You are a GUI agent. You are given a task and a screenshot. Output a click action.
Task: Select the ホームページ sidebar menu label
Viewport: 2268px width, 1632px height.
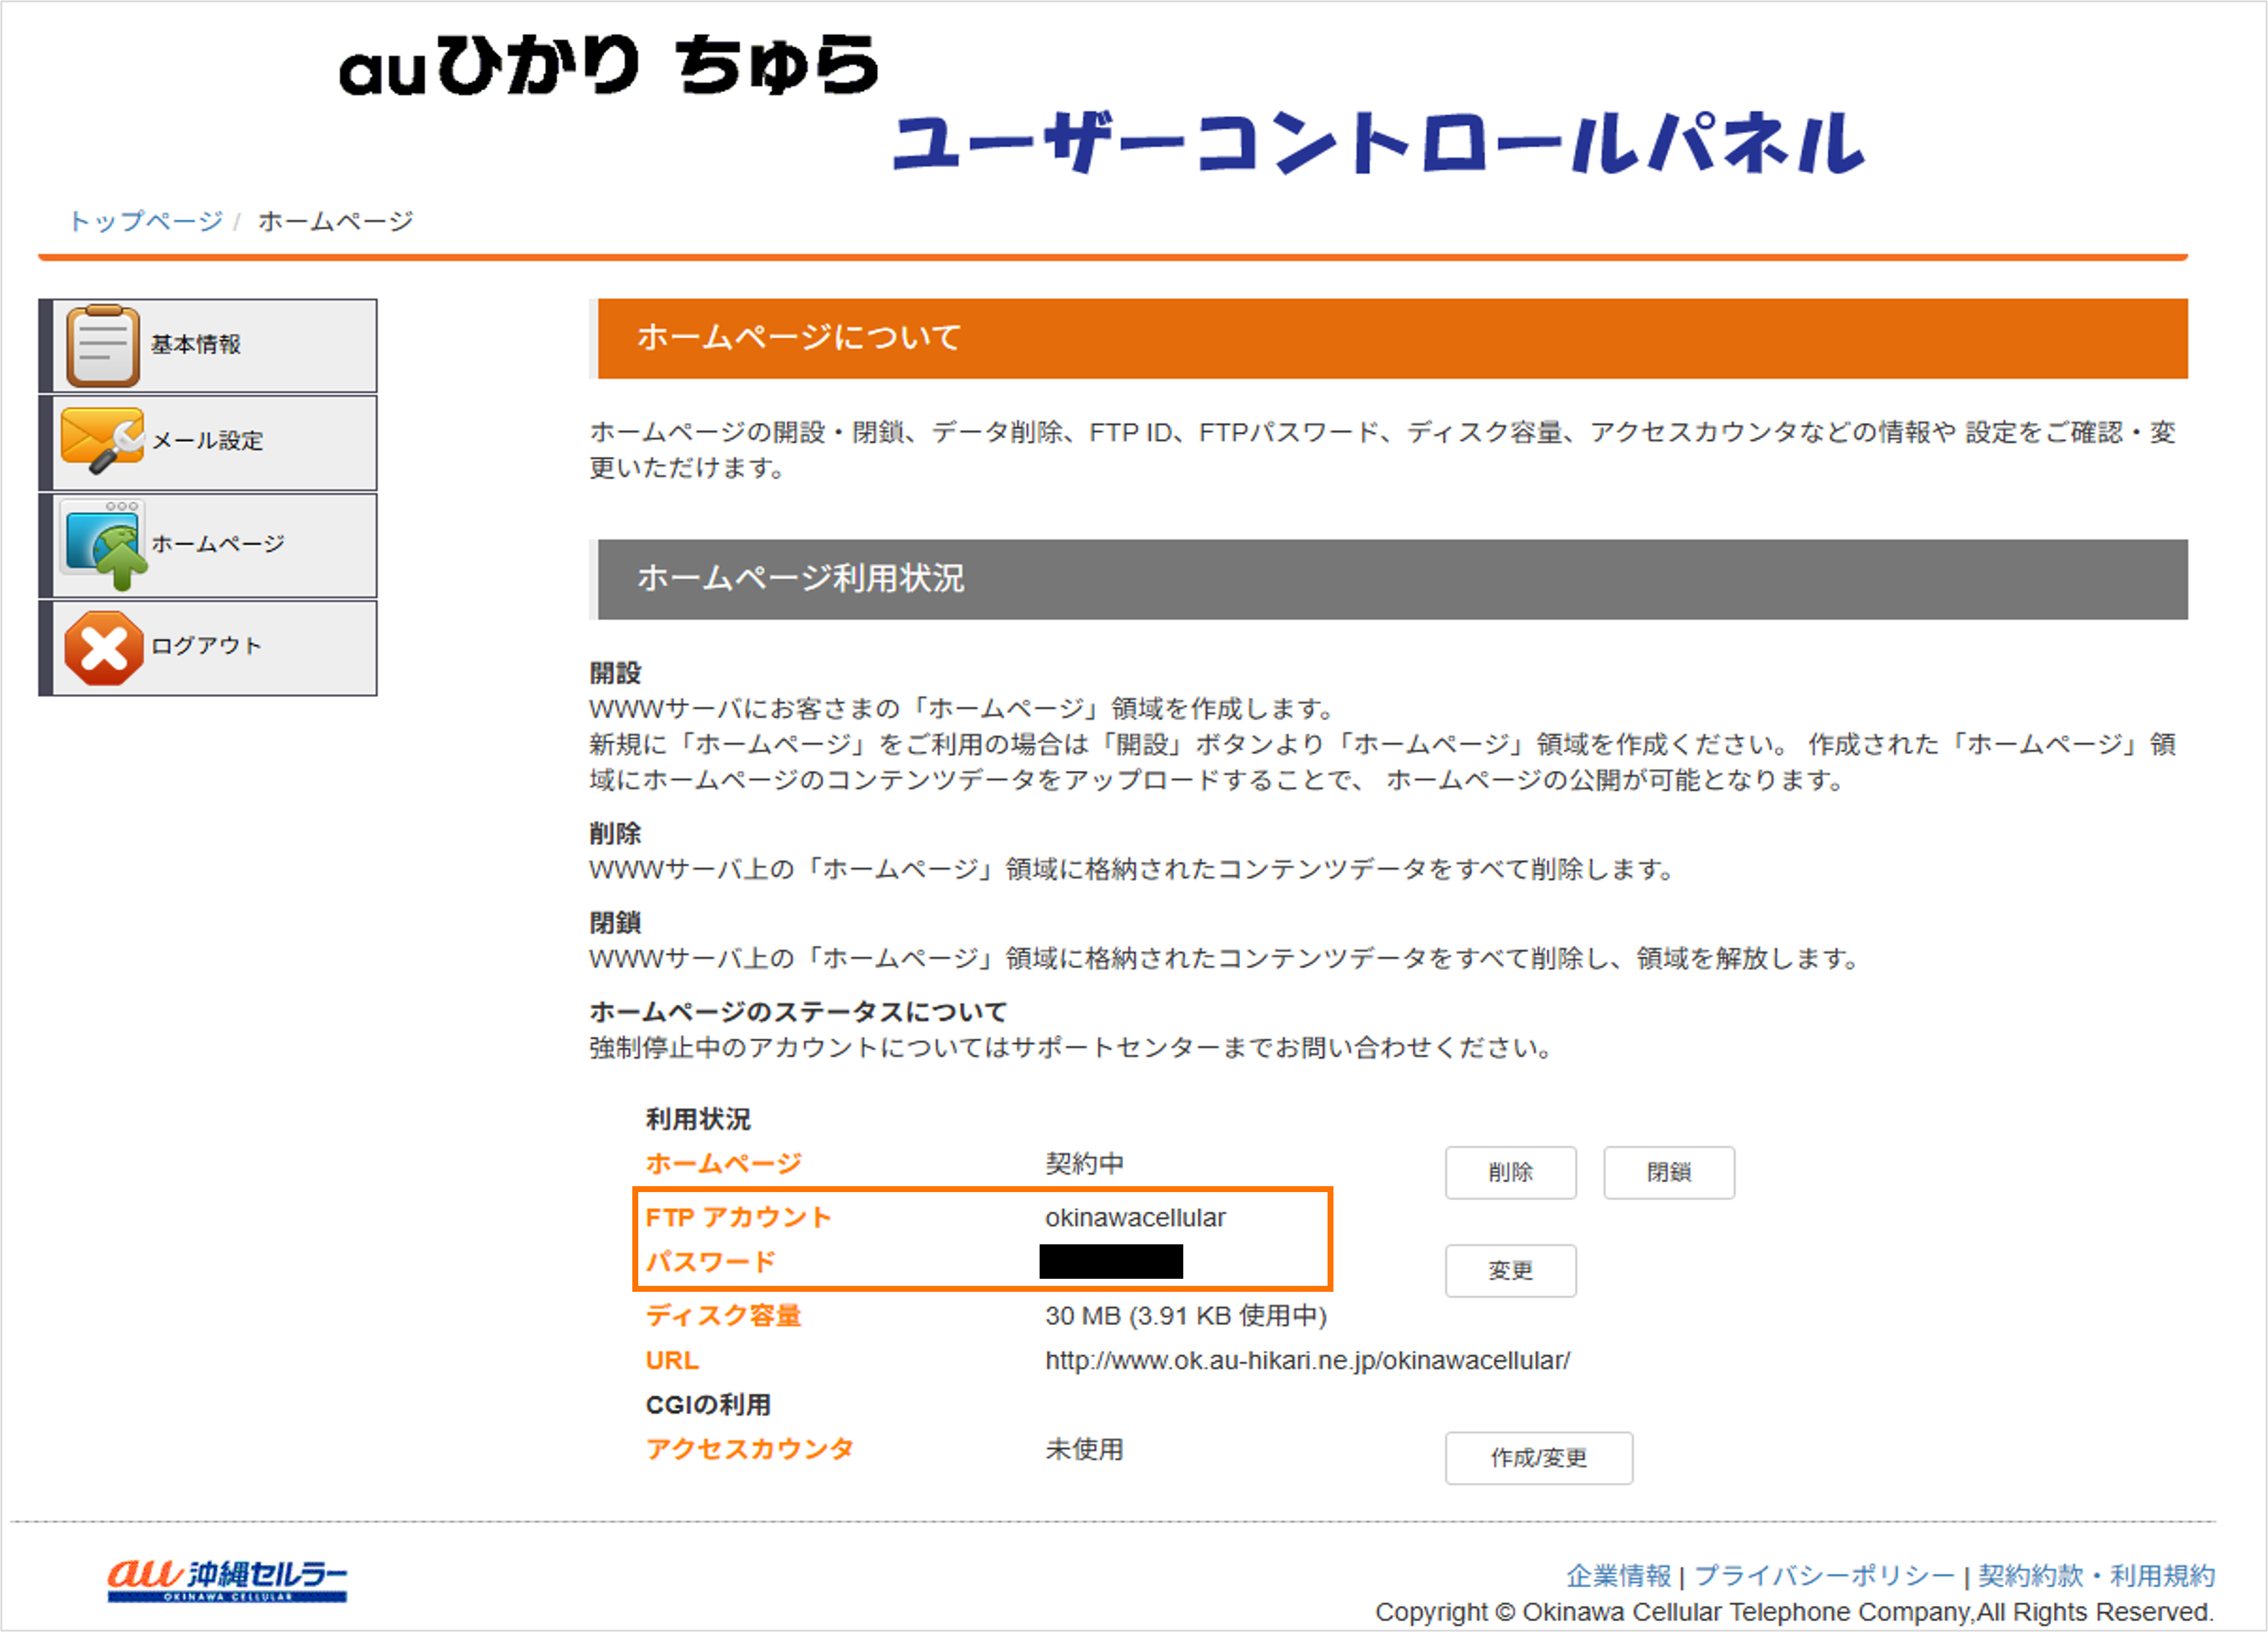[218, 544]
